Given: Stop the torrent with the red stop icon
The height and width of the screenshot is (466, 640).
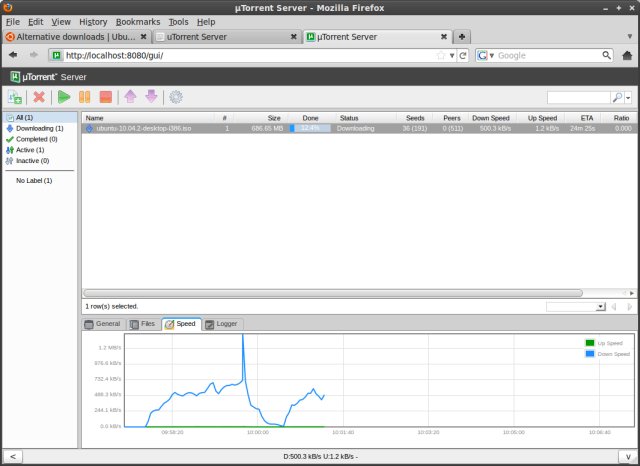Looking at the screenshot, I should (105, 97).
